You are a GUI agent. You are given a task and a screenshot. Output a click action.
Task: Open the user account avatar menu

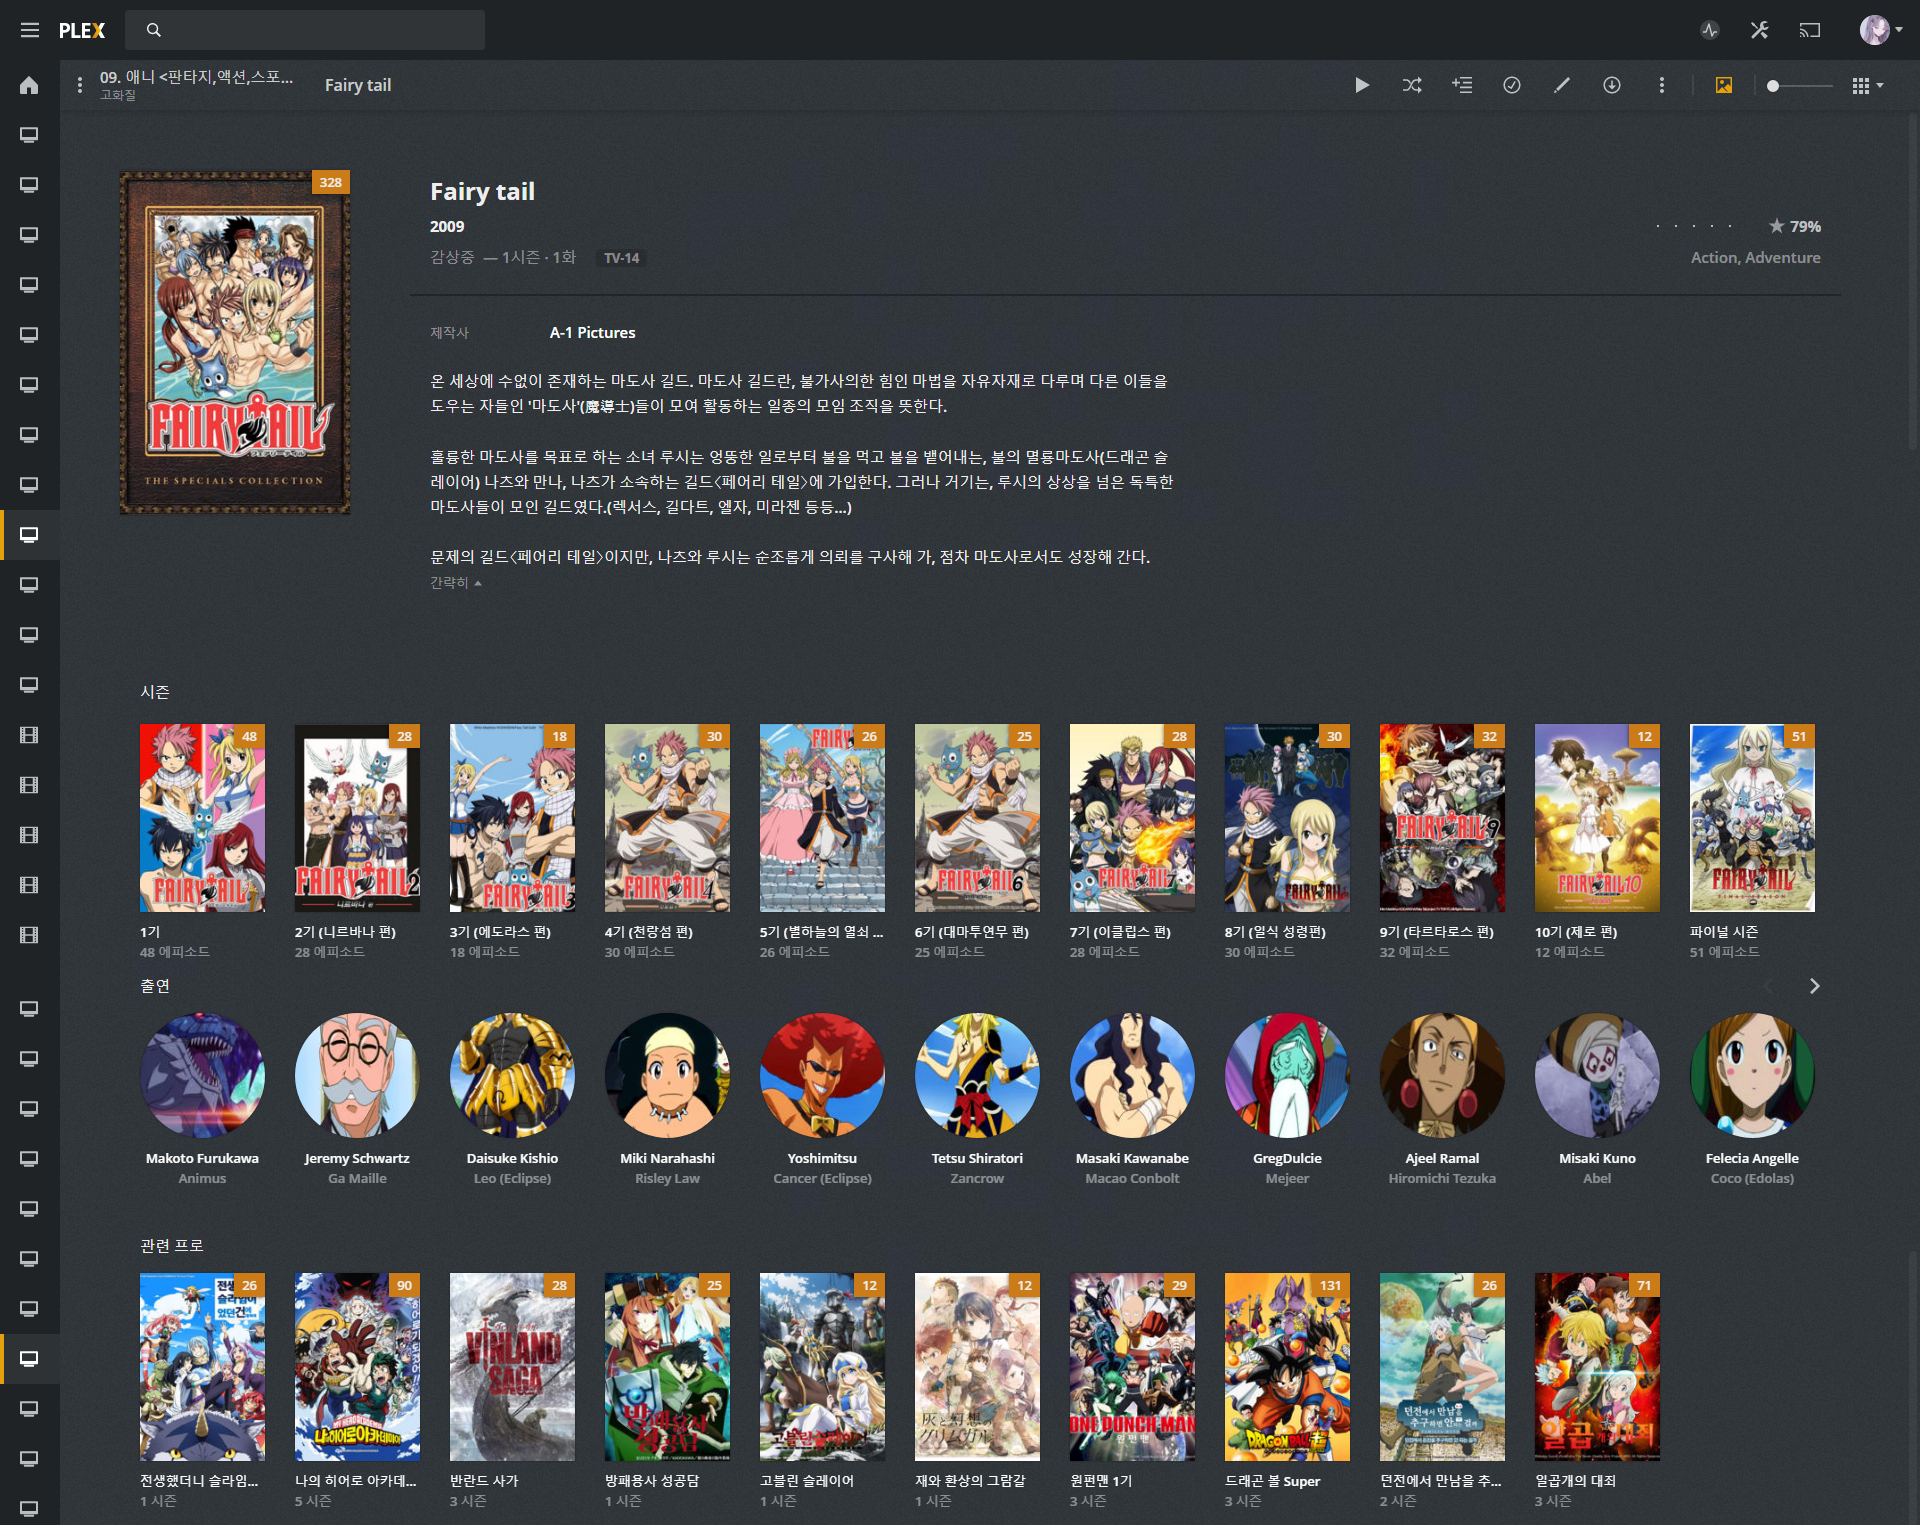pos(1880,30)
